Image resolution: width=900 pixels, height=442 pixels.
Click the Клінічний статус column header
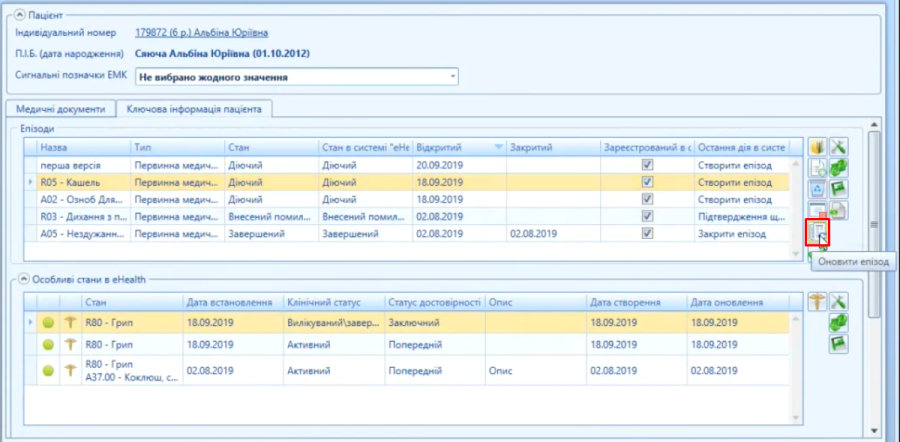pyautogui.click(x=333, y=302)
